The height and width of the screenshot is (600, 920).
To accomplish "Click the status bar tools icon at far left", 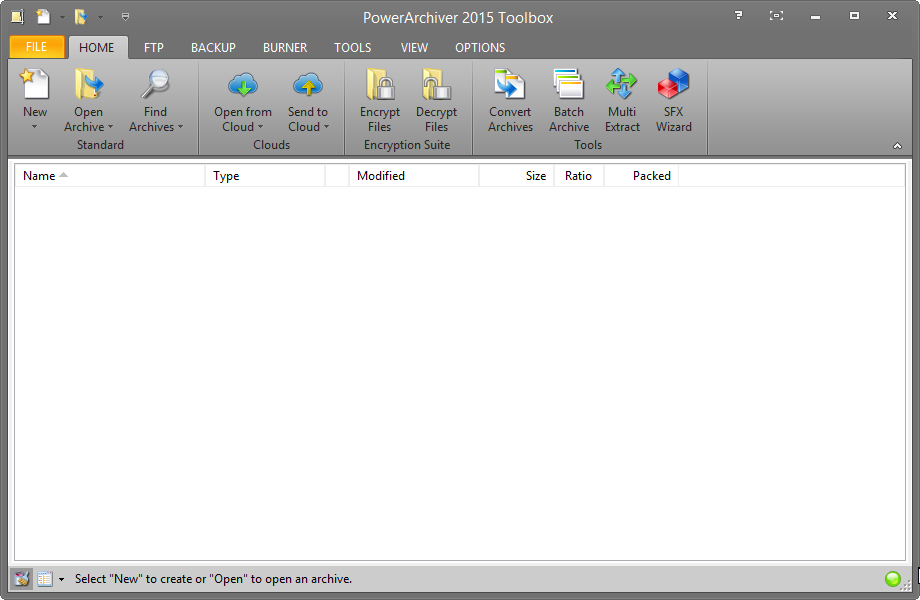I will pos(22,579).
